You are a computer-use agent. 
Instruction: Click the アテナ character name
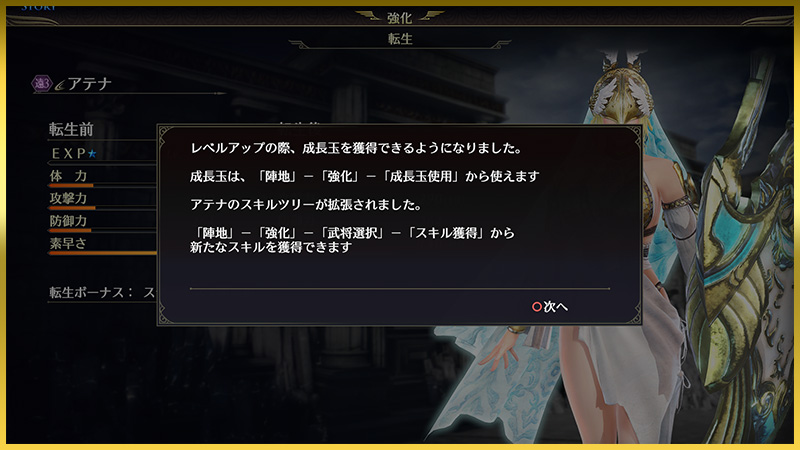pyautogui.click(x=90, y=84)
